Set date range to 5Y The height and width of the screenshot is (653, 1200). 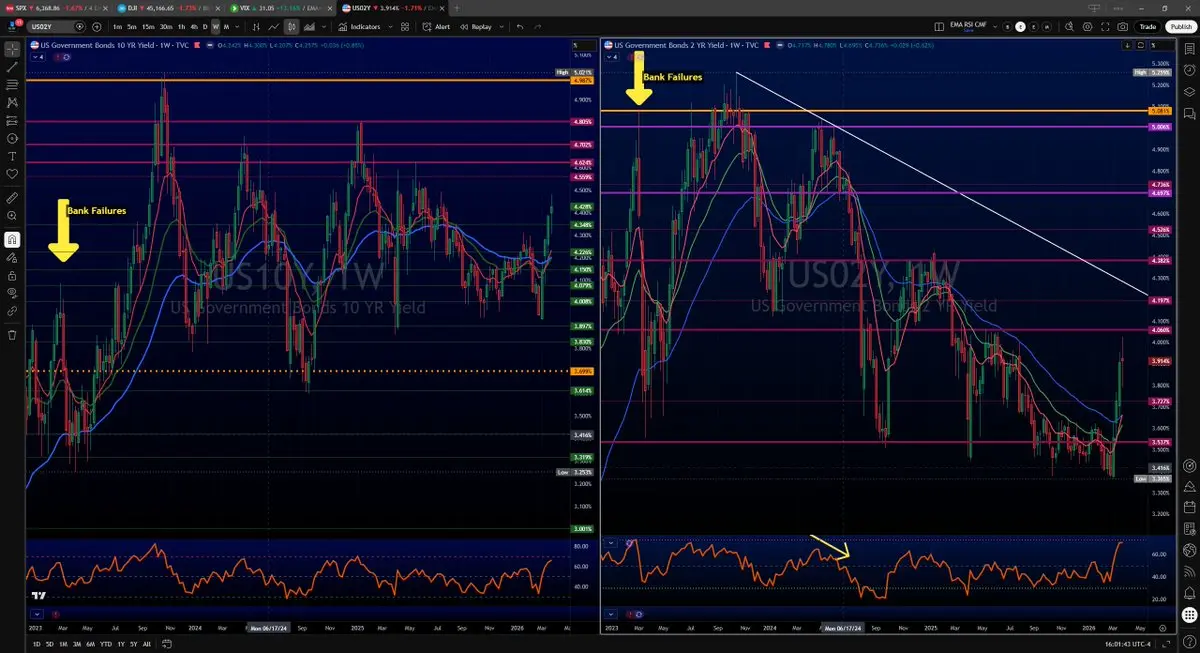pos(134,644)
